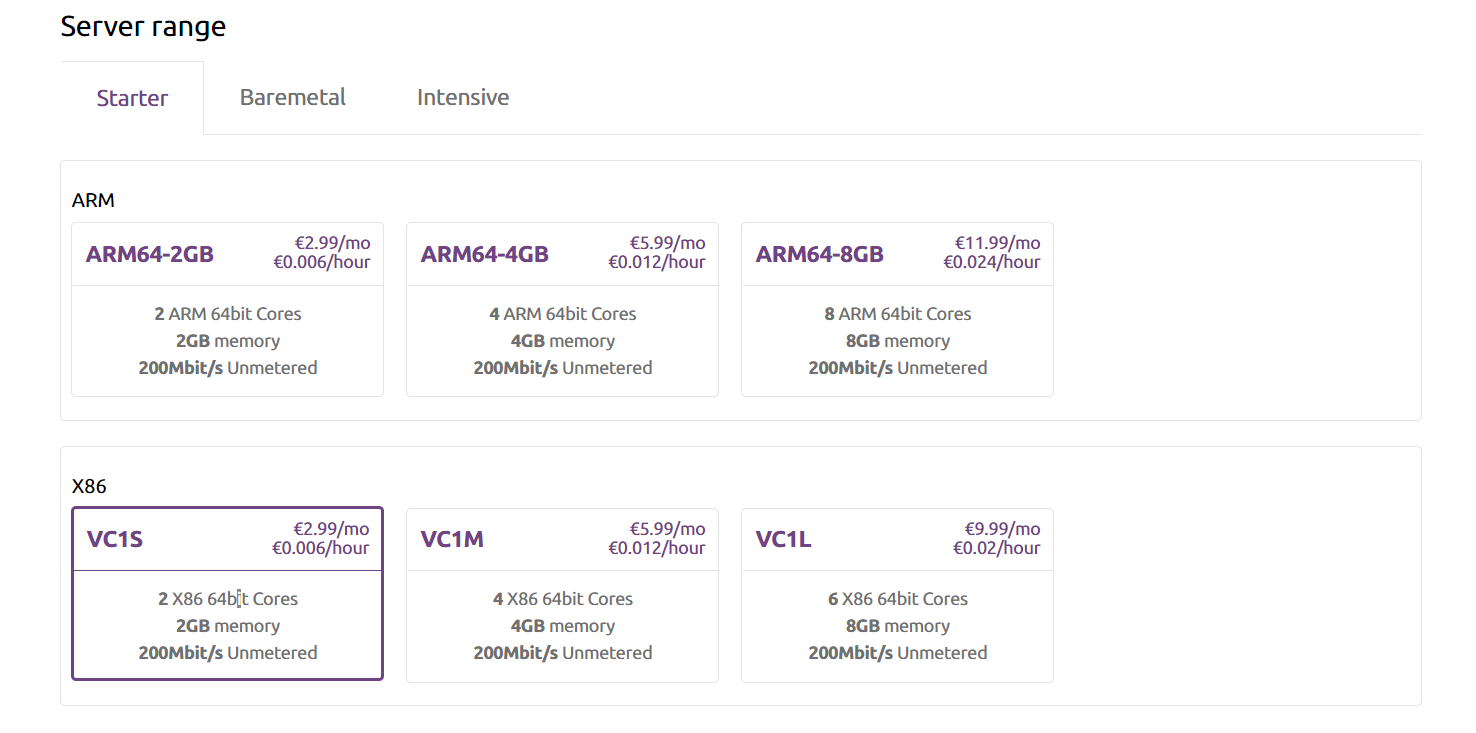This screenshot has height=733, width=1476.
Task: Click the ARM section label
Action: 93,200
